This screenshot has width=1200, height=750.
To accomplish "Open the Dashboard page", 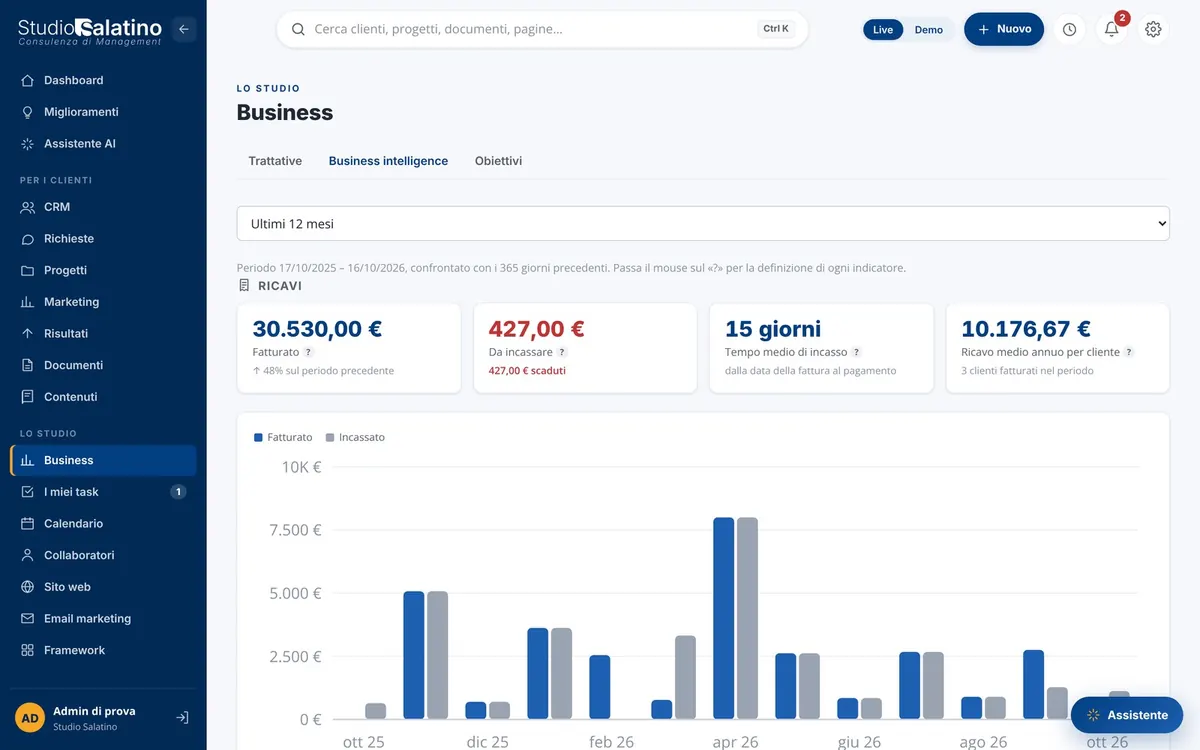I will [103, 80].
